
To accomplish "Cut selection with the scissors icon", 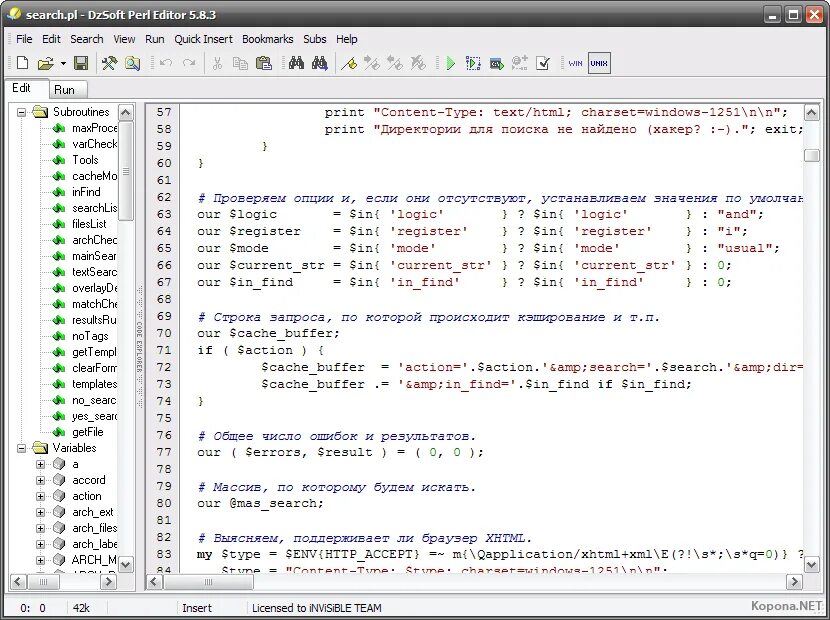I will [217, 64].
